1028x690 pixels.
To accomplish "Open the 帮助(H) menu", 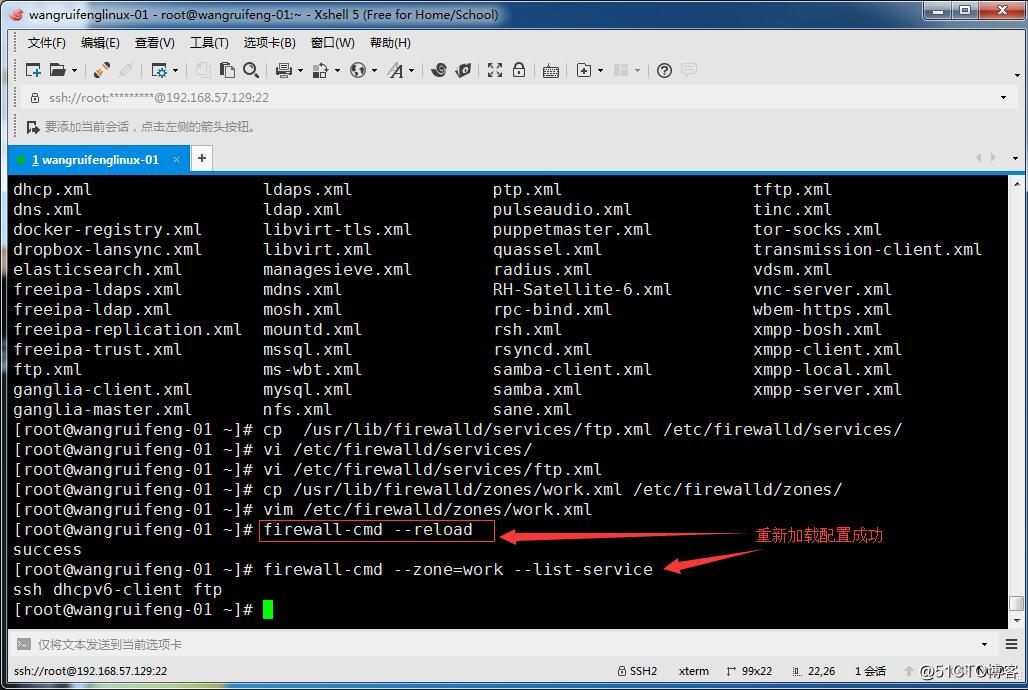I will point(390,43).
